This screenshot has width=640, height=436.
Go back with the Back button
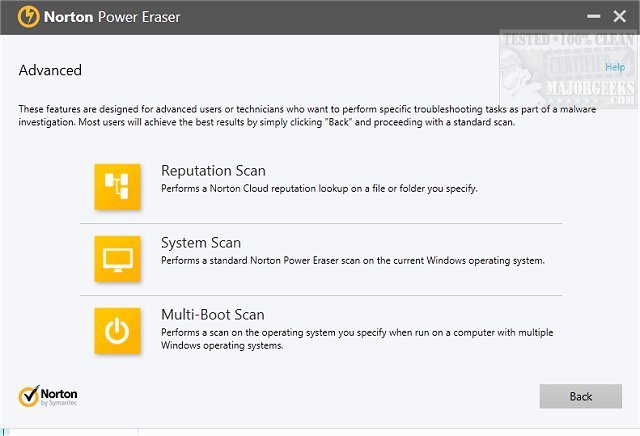[580, 396]
